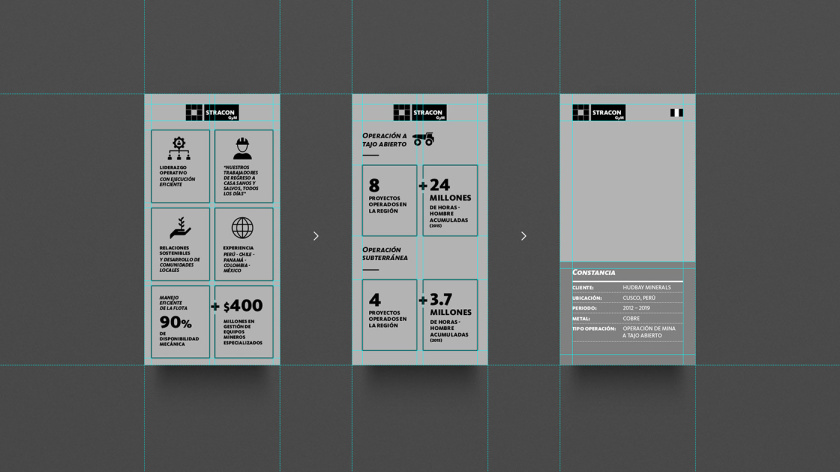The width and height of the screenshot is (840, 472).
Task: Click the worker with hard hat icon
Action: (x=242, y=148)
